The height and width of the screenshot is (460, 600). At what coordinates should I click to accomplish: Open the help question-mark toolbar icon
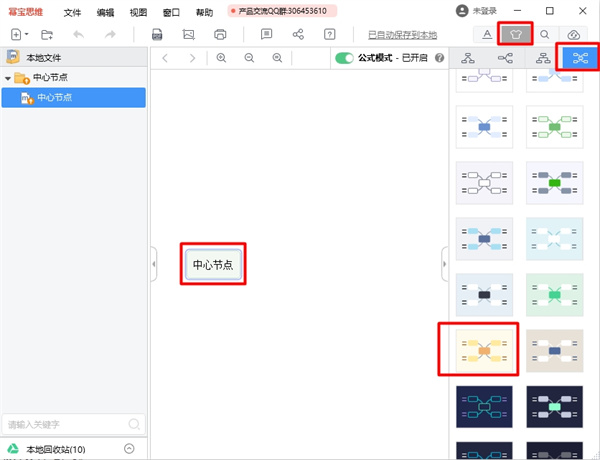click(330, 34)
